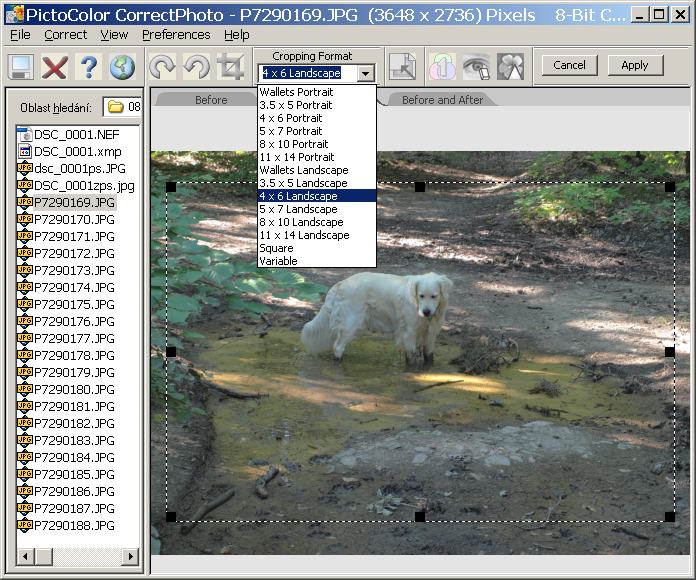Open the Preferences menu
Viewport: 696px width, 580px height.
tap(176, 34)
